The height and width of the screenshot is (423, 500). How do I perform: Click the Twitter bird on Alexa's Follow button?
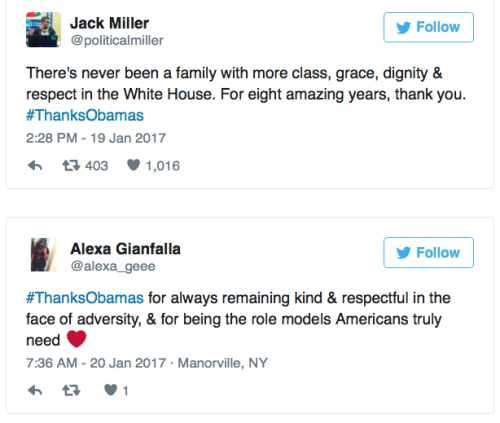pyautogui.click(x=403, y=253)
